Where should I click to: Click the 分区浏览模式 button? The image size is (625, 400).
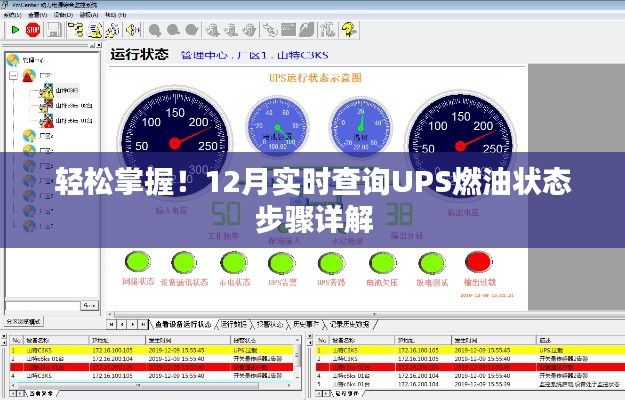click(x=24, y=321)
